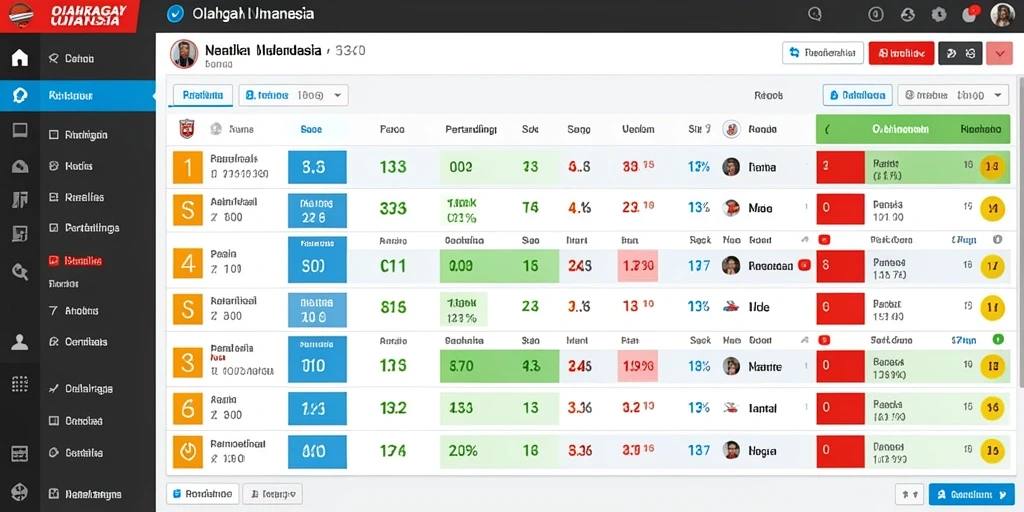Screen dimensions: 1024x512
Task: Click the globe icon at sidebar bottom
Action: tap(20, 492)
